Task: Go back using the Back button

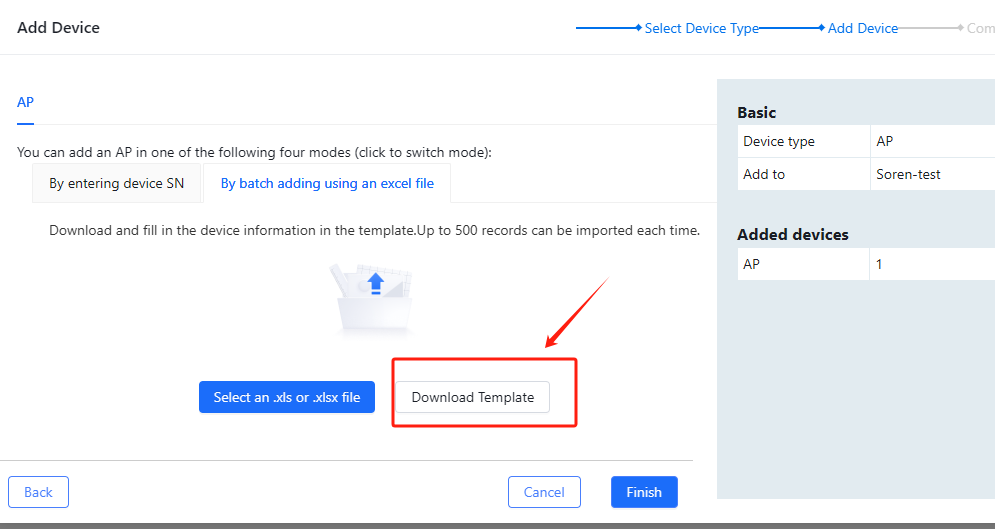Action: [38, 492]
